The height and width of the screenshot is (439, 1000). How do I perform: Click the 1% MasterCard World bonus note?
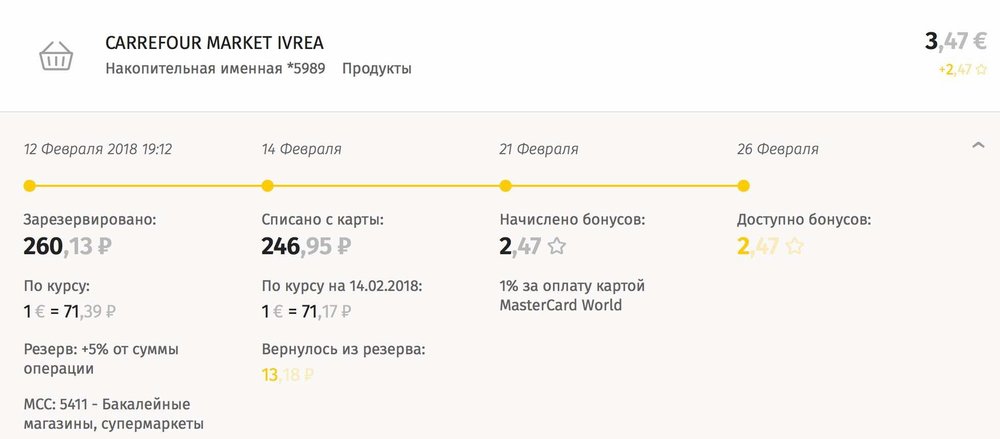pos(572,295)
